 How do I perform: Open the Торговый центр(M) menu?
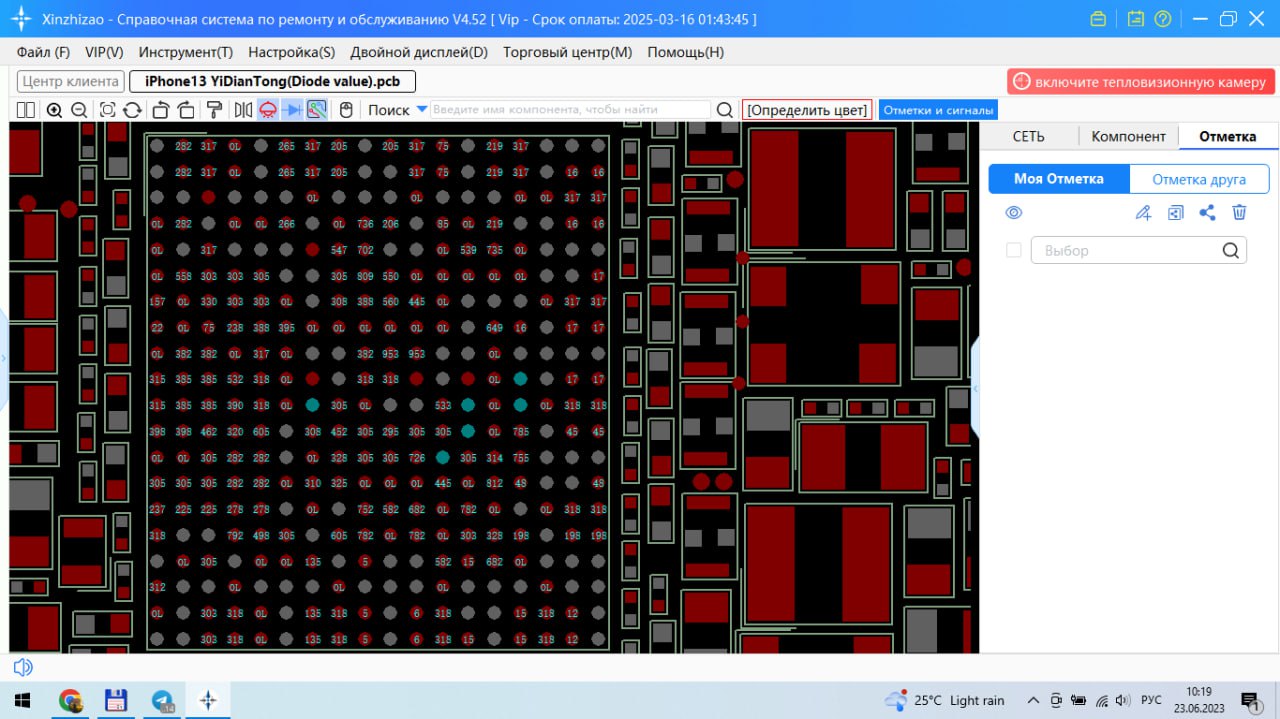[568, 52]
